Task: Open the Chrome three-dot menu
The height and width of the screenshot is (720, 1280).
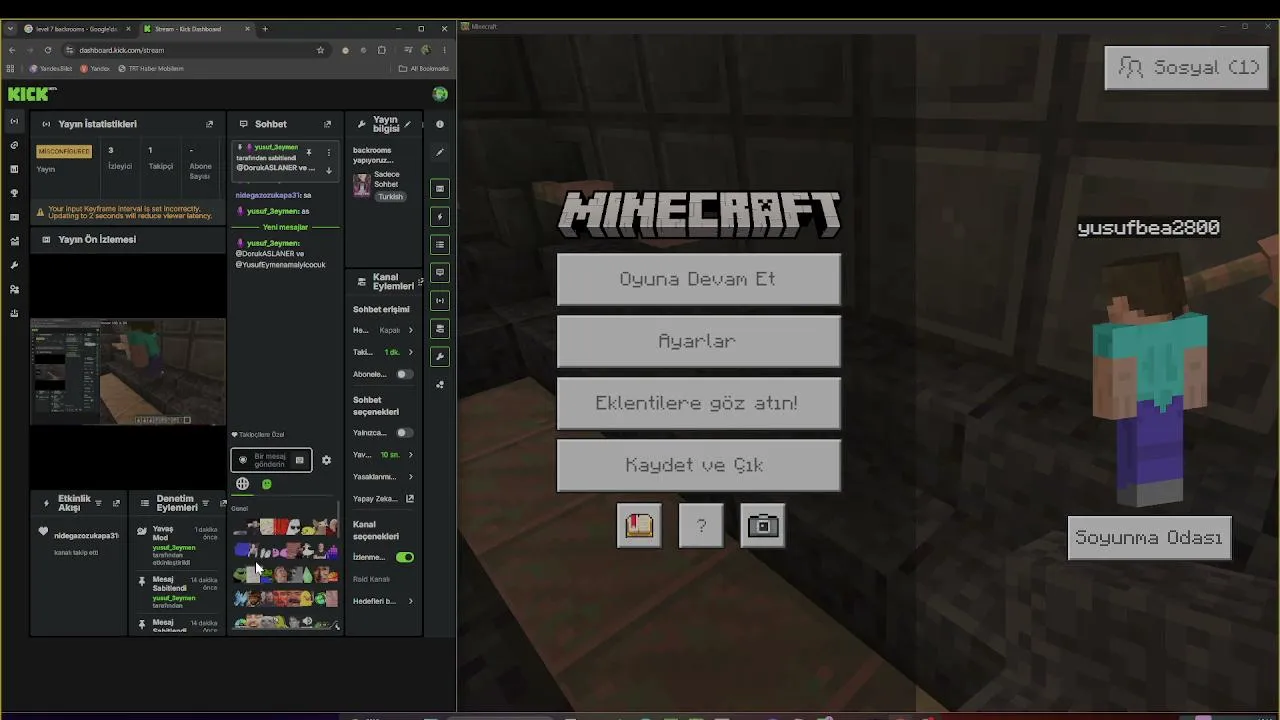Action: 445,50
